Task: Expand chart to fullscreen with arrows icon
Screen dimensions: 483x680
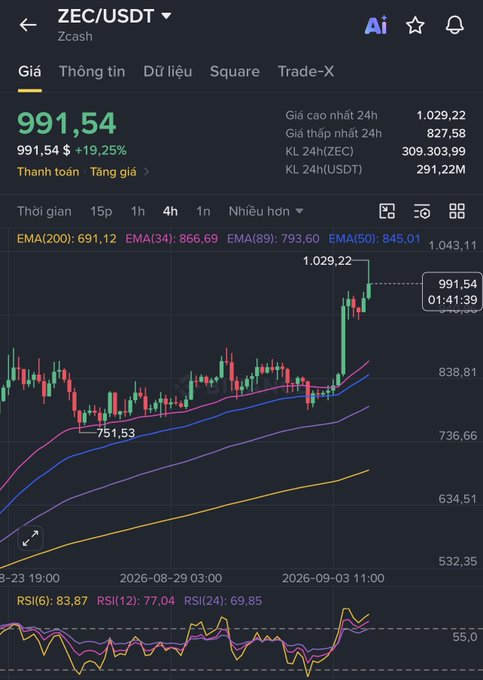Action: point(30,539)
